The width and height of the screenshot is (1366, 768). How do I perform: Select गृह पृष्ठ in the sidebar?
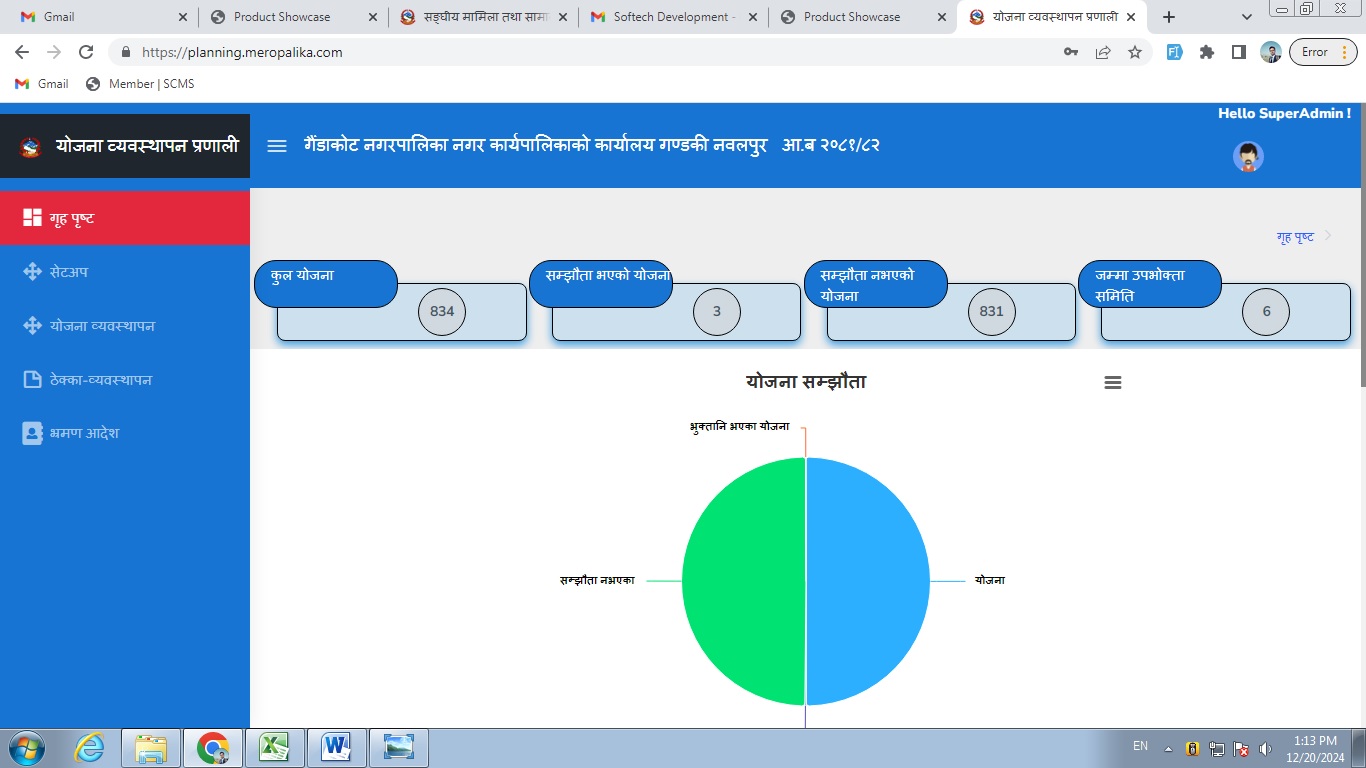point(72,218)
